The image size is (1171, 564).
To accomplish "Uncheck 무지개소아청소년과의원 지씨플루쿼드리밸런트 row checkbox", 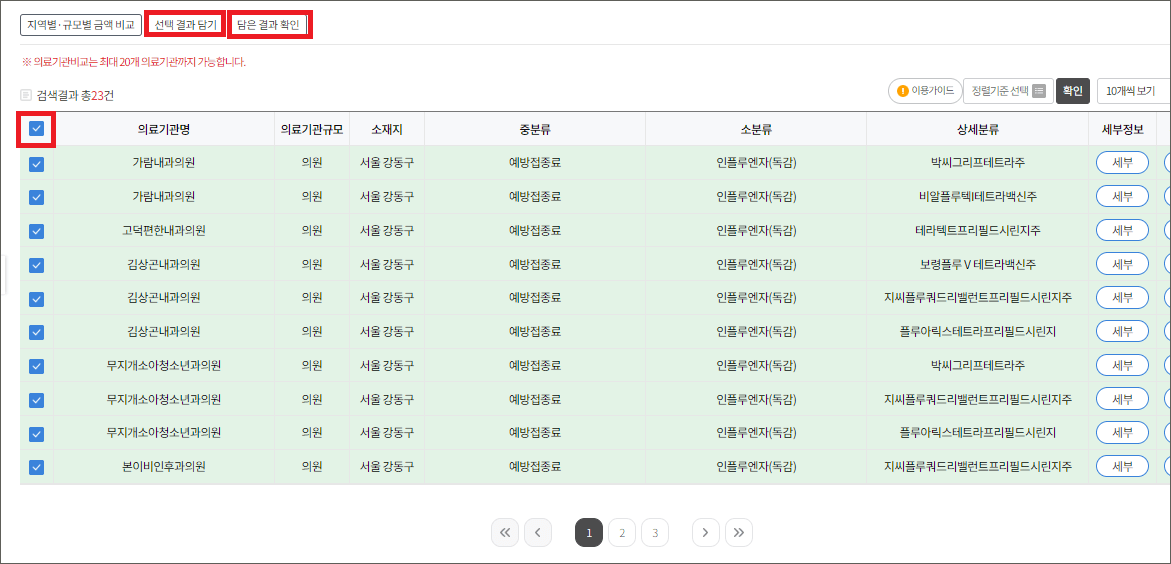I will 37,400.
